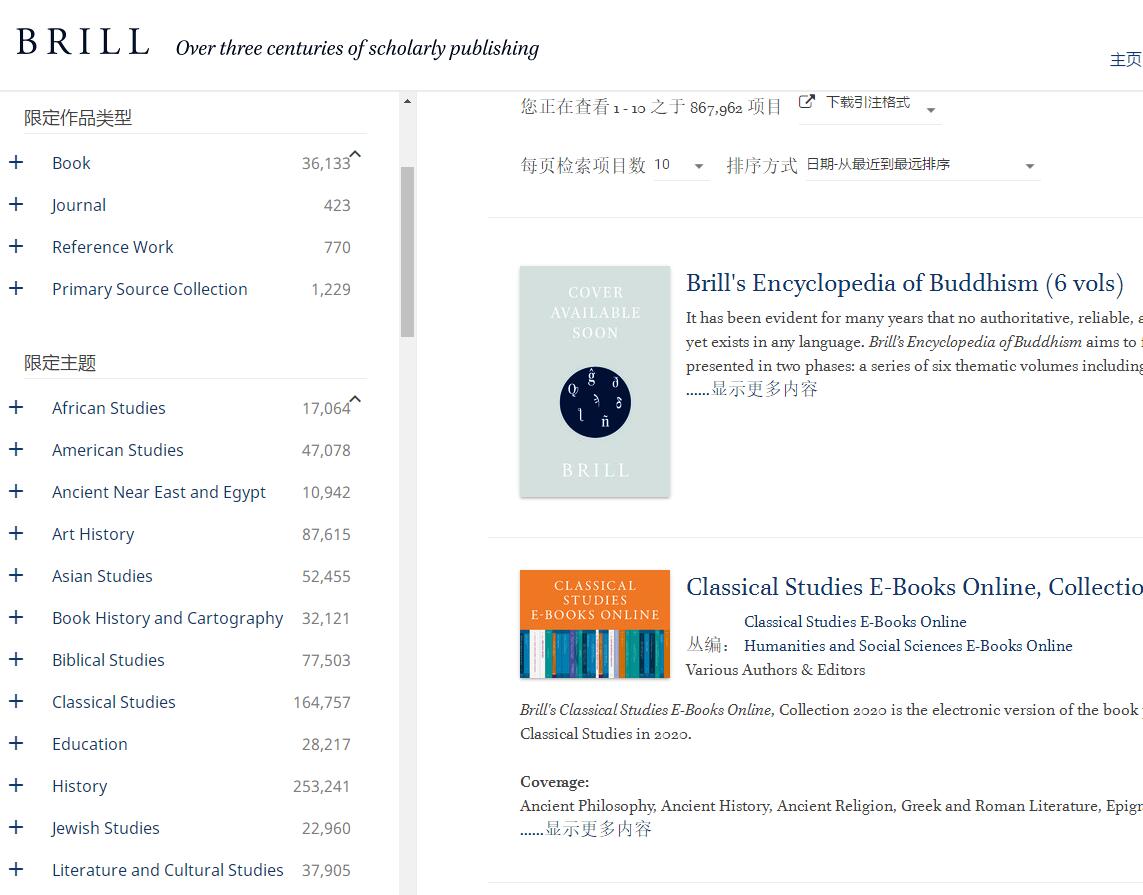Screen dimensions: 1143x895
Task: Filter by Reference Work type
Action: pos(112,247)
